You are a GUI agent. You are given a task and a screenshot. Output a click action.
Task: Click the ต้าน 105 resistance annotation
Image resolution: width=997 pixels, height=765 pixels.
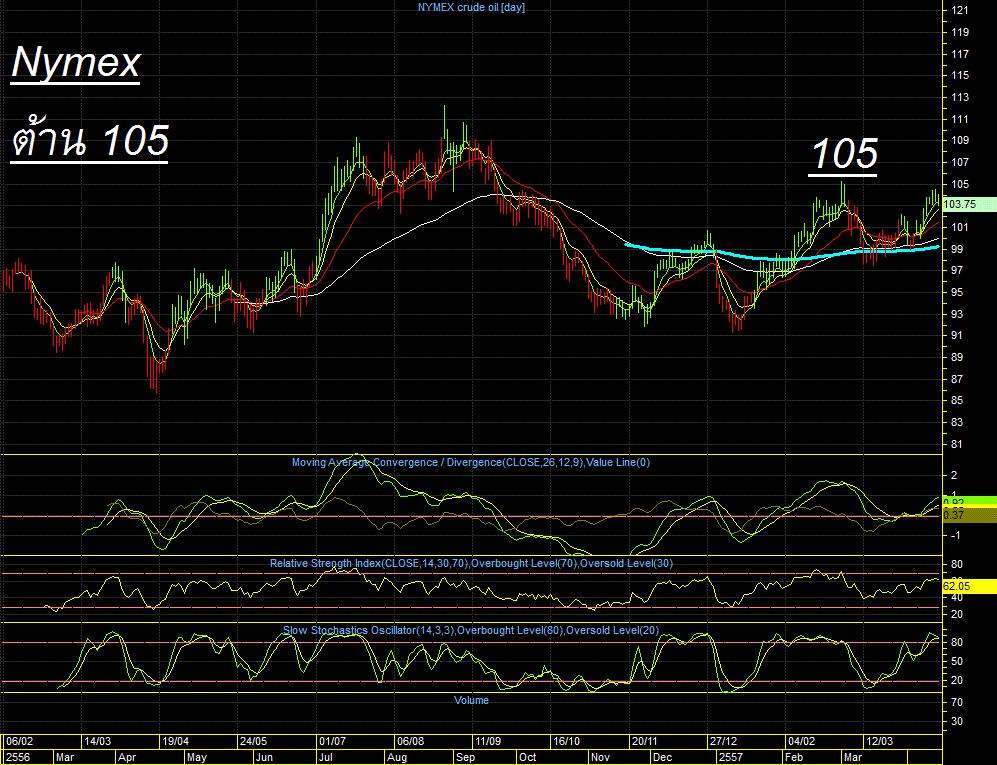[x=90, y=141]
